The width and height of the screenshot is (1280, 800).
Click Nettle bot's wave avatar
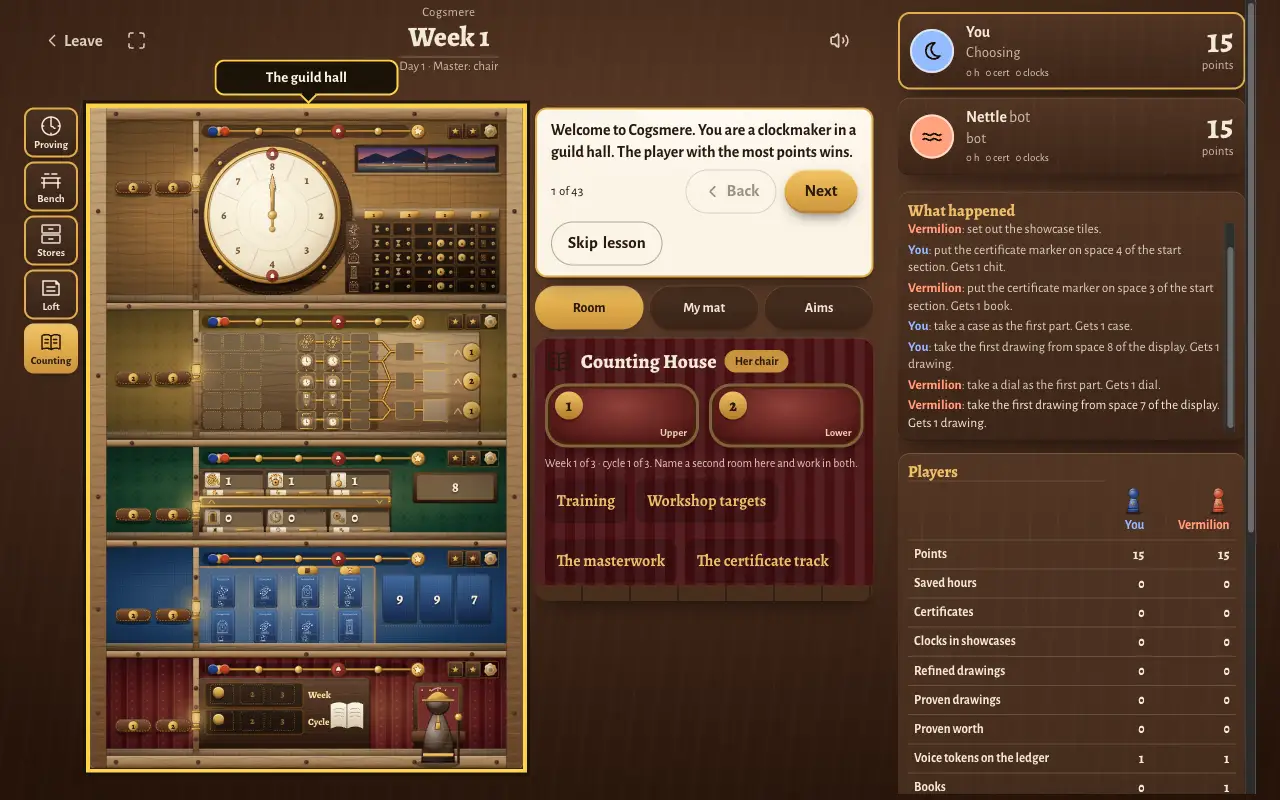[932, 137]
